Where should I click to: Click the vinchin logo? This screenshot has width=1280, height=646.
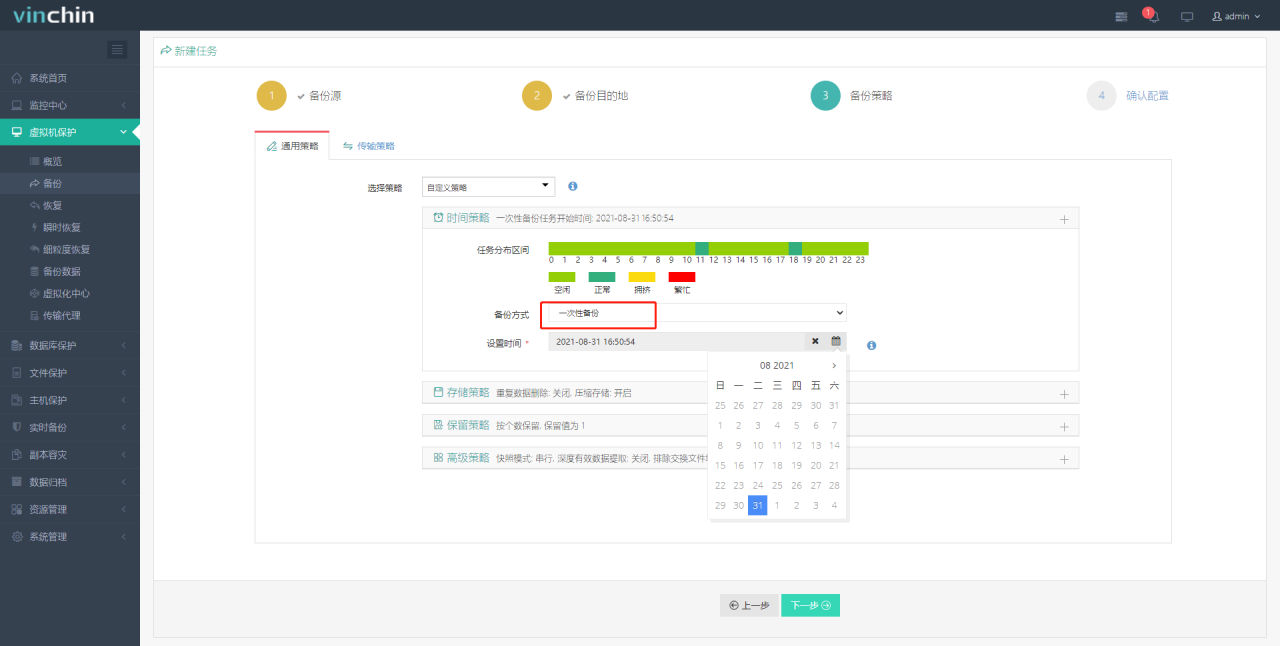[53, 15]
